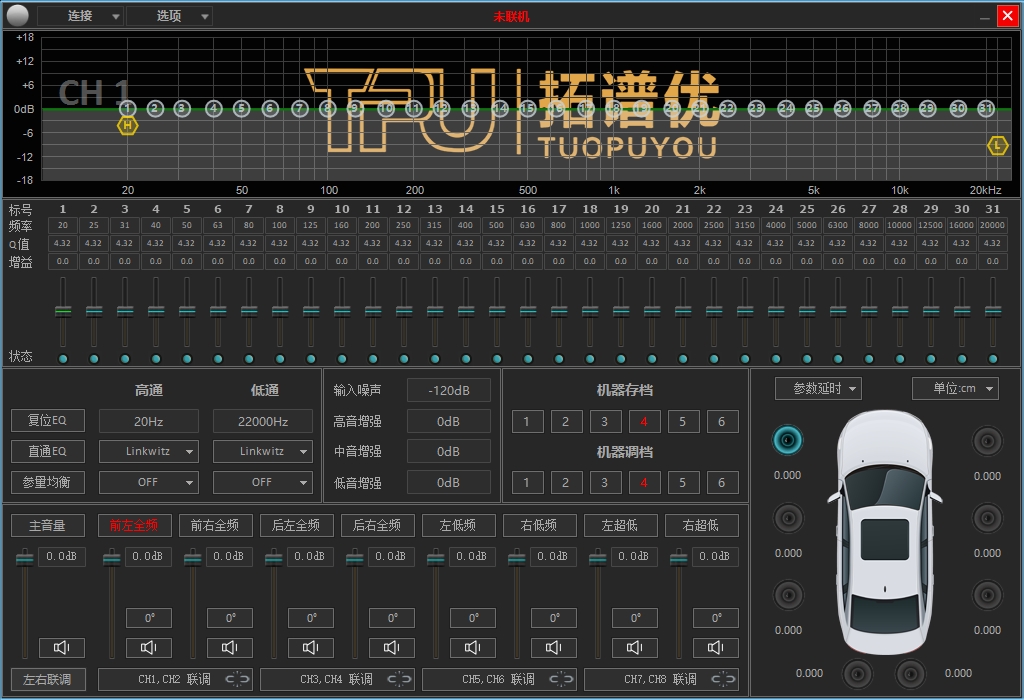The height and width of the screenshot is (700, 1024).
Task: Load preset 6 under 机器调档
Action: (722, 483)
